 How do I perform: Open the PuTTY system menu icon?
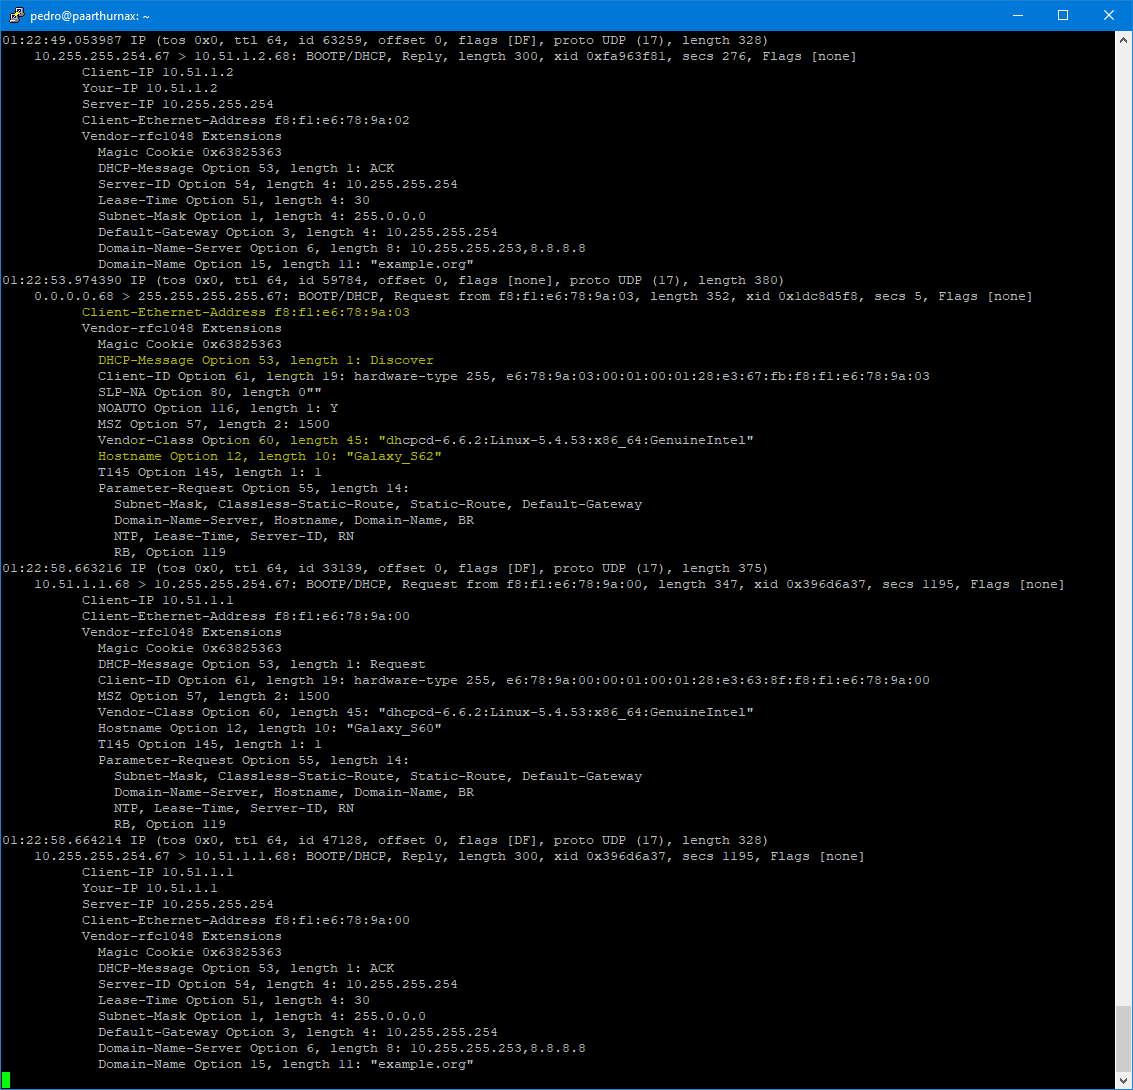coord(16,15)
